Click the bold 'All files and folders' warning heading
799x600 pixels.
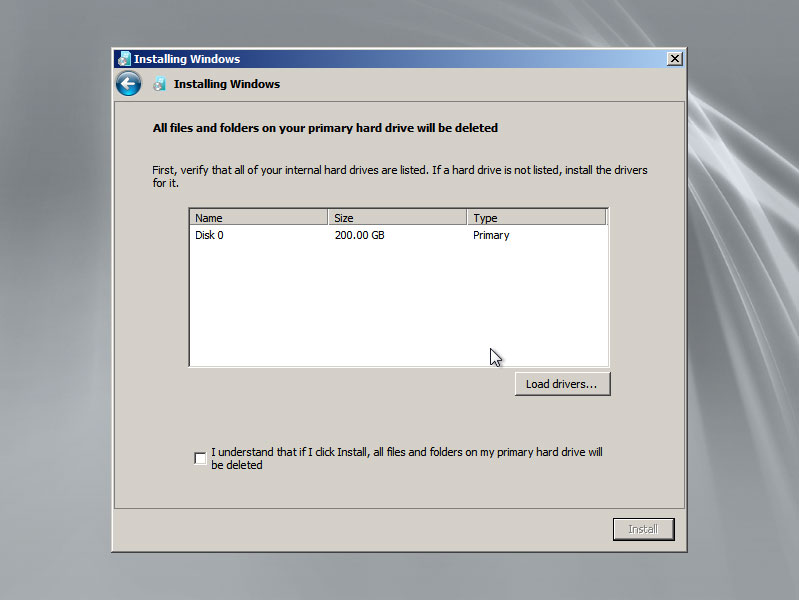click(325, 128)
